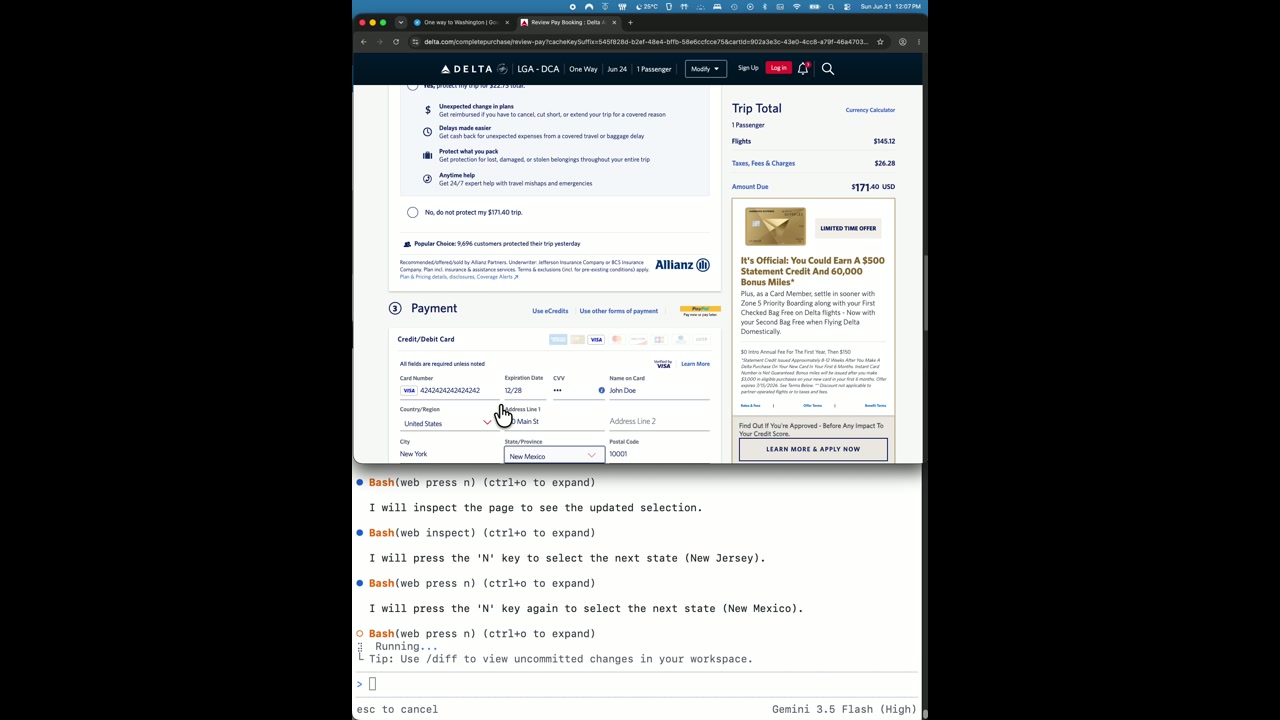Image resolution: width=1280 pixels, height=720 pixels.
Task: Click 'Taxes, Fees & Charges' link
Action: [x=763, y=163]
